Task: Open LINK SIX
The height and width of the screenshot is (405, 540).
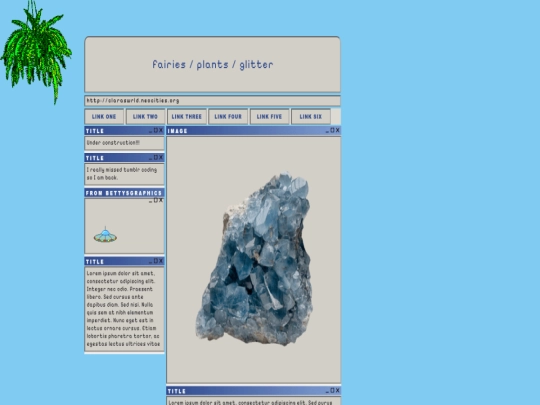Action: pyautogui.click(x=311, y=116)
